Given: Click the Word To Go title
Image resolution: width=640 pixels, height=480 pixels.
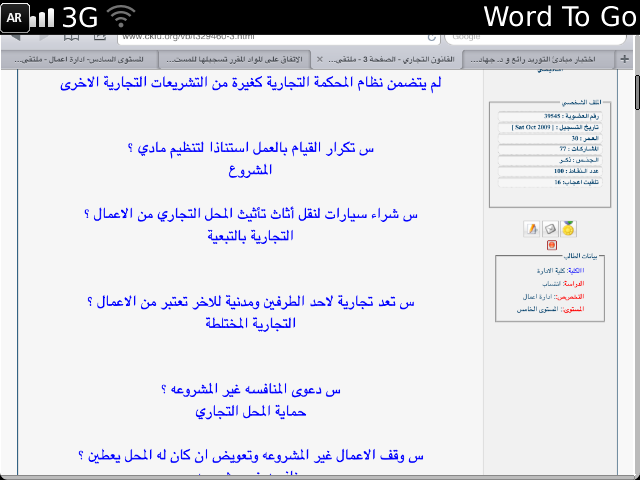Looking at the screenshot, I should point(560,17).
